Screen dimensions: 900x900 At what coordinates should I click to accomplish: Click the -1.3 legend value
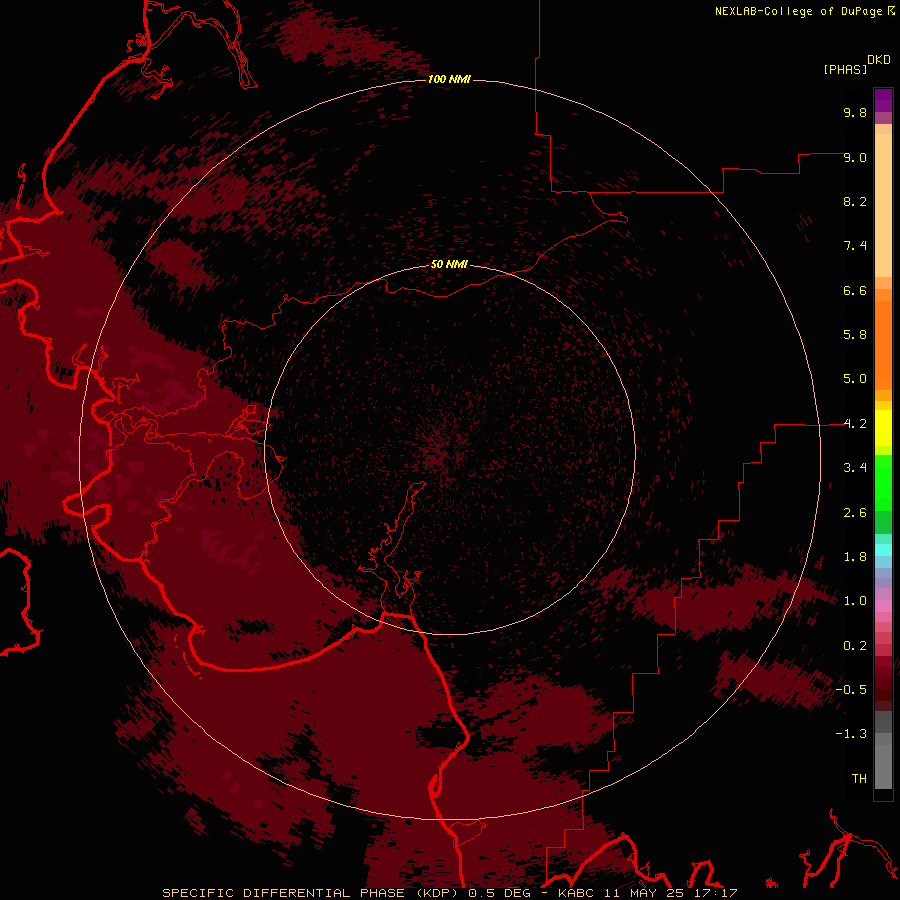tap(851, 734)
